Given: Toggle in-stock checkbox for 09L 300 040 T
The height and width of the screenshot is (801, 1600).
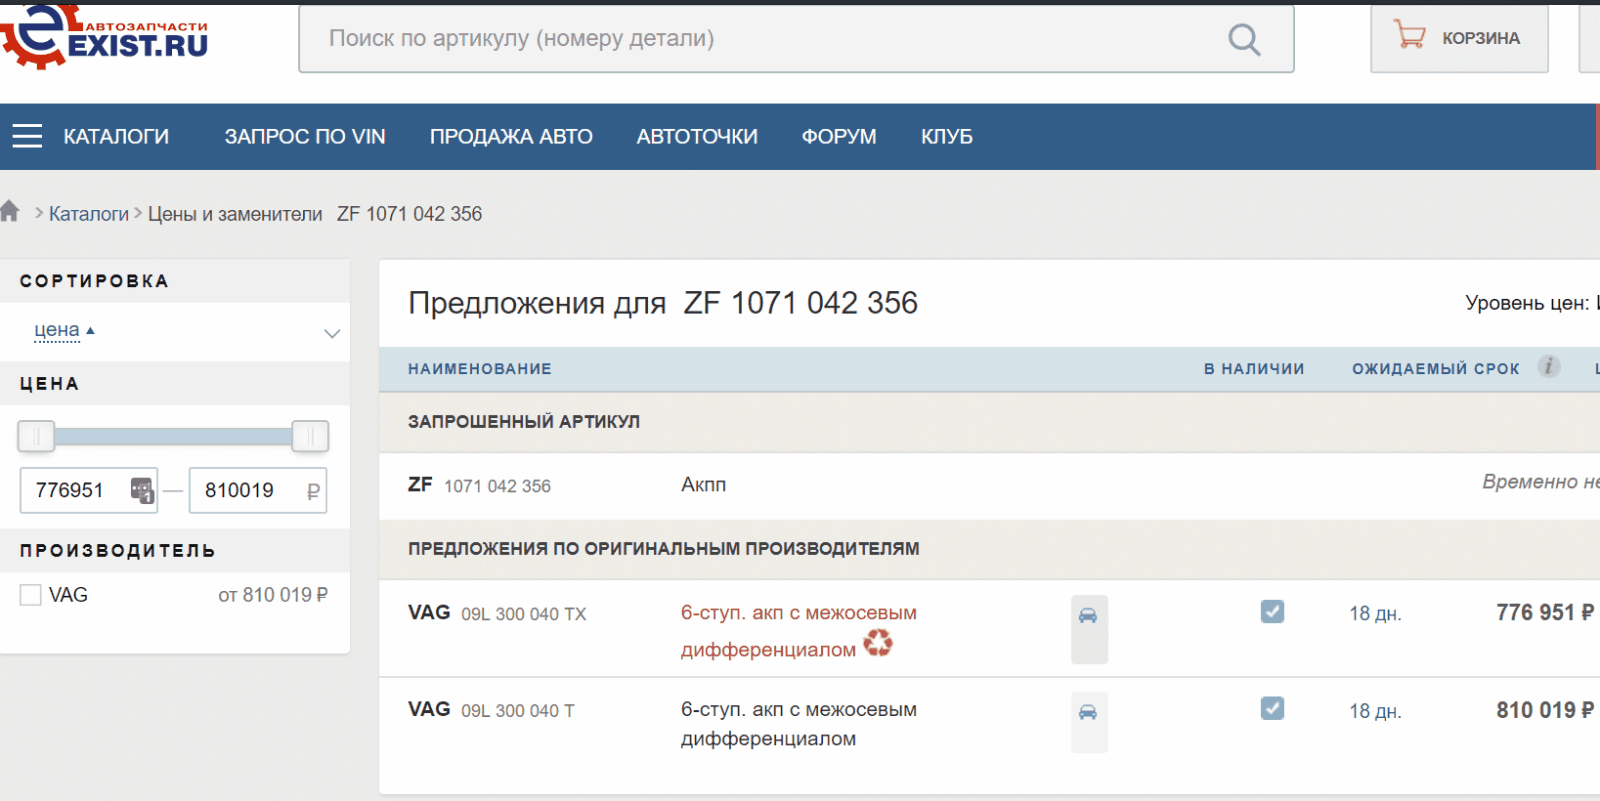Looking at the screenshot, I should click(1272, 708).
